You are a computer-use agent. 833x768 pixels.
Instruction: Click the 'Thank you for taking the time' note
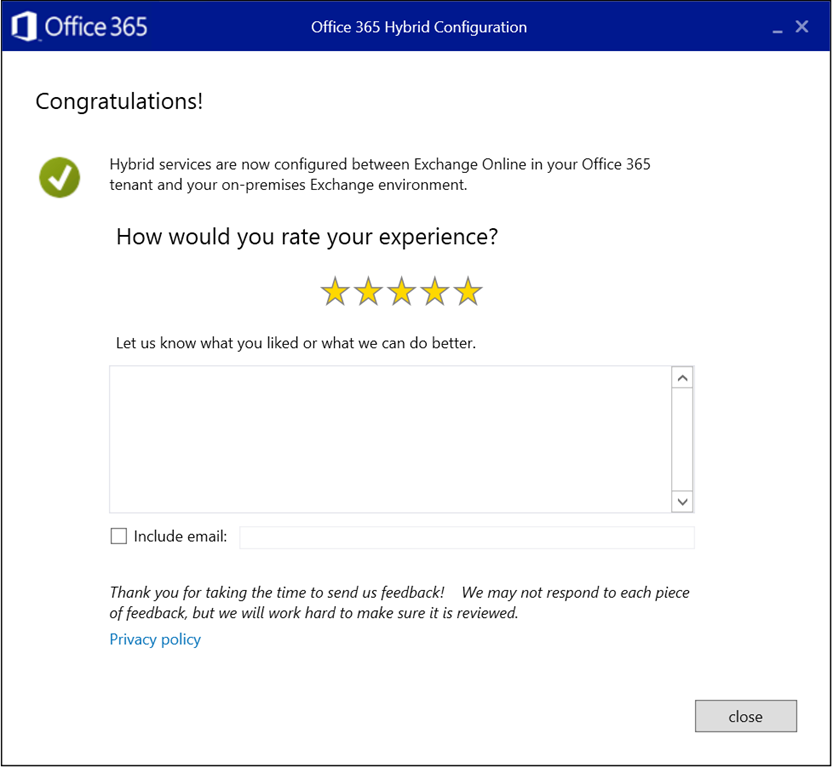400,602
